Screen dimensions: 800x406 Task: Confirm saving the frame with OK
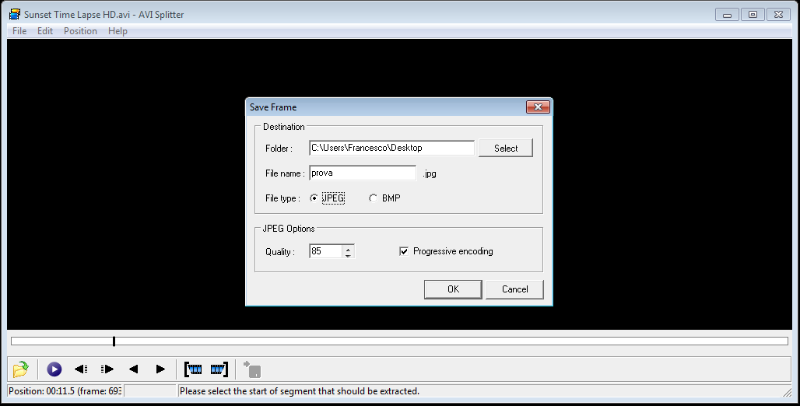[x=452, y=289]
